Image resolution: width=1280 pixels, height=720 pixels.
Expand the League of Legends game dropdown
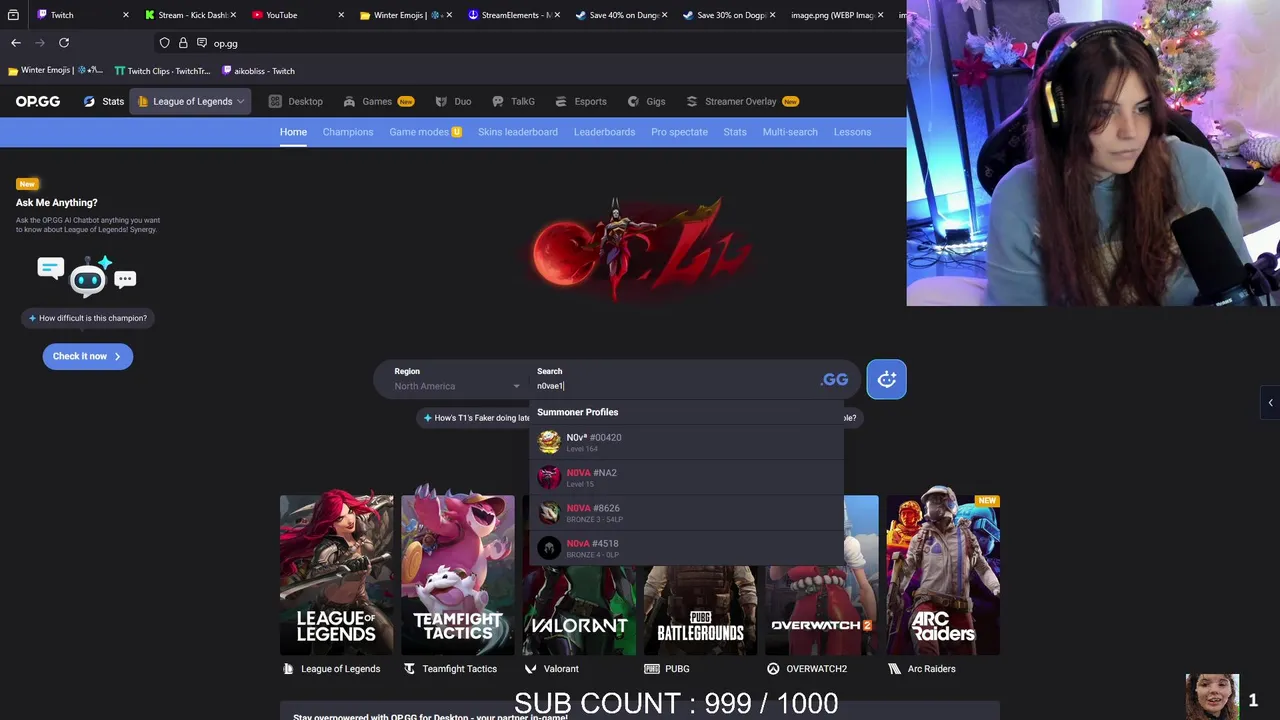[190, 101]
